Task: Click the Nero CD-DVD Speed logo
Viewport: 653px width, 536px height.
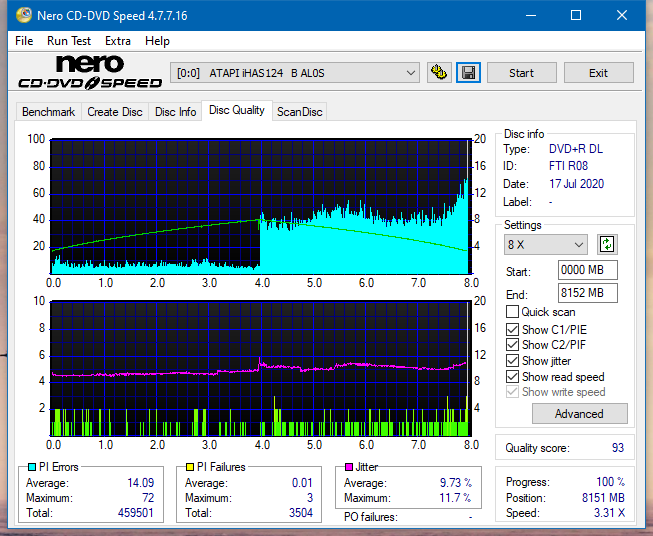Action: point(90,72)
